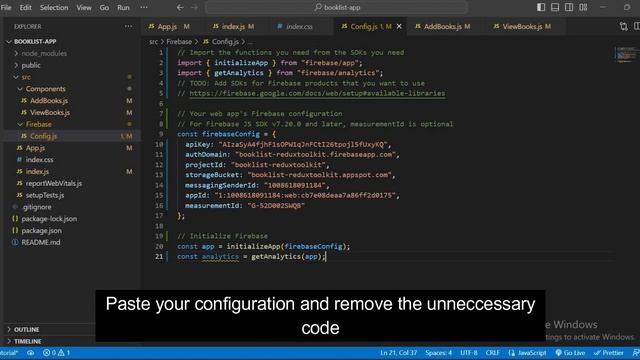Open the Selection menu
640x360 pixels.
point(54,7)
